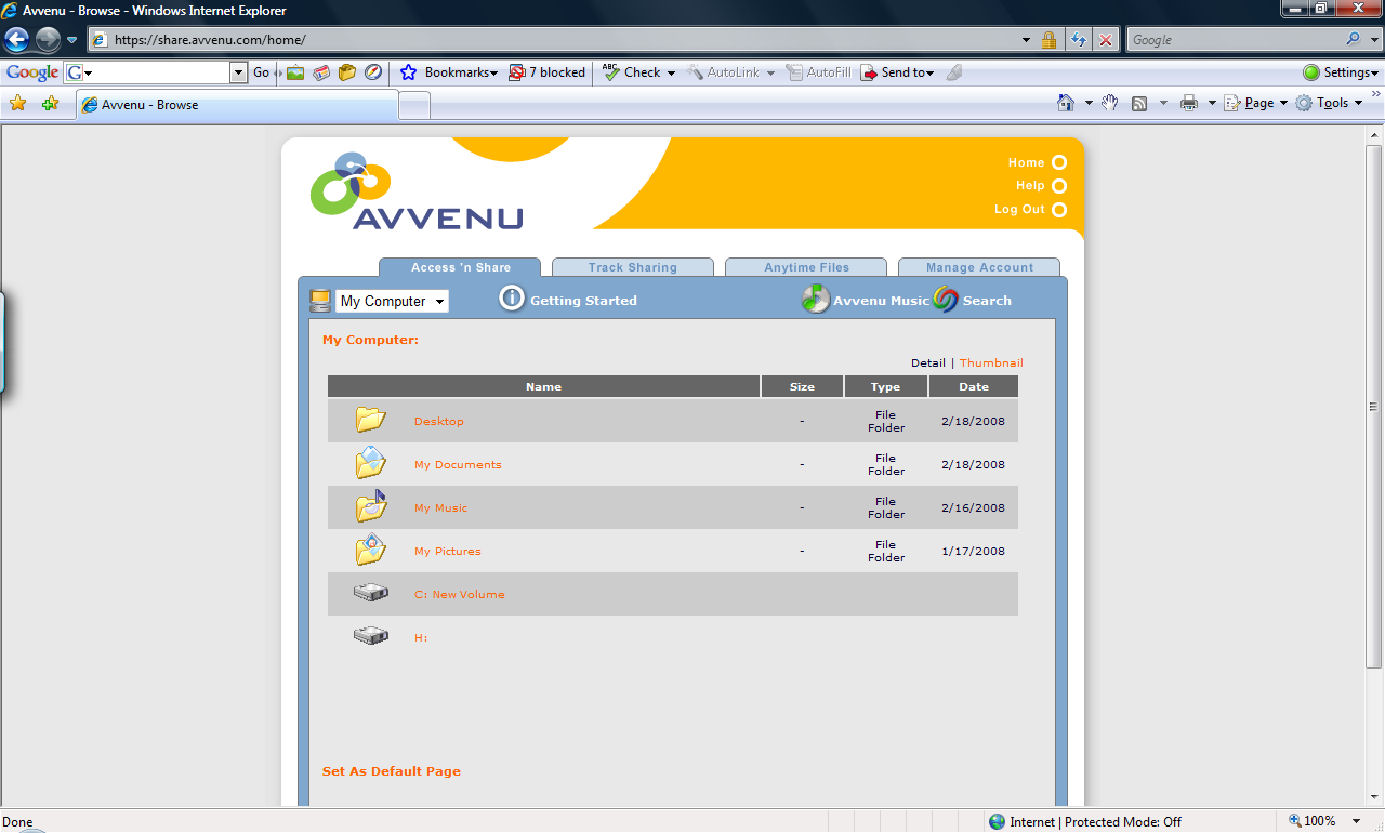Viewport: 1385px width, 833px height.
Task: Click the H: drive icon
Action: point(370,635)
